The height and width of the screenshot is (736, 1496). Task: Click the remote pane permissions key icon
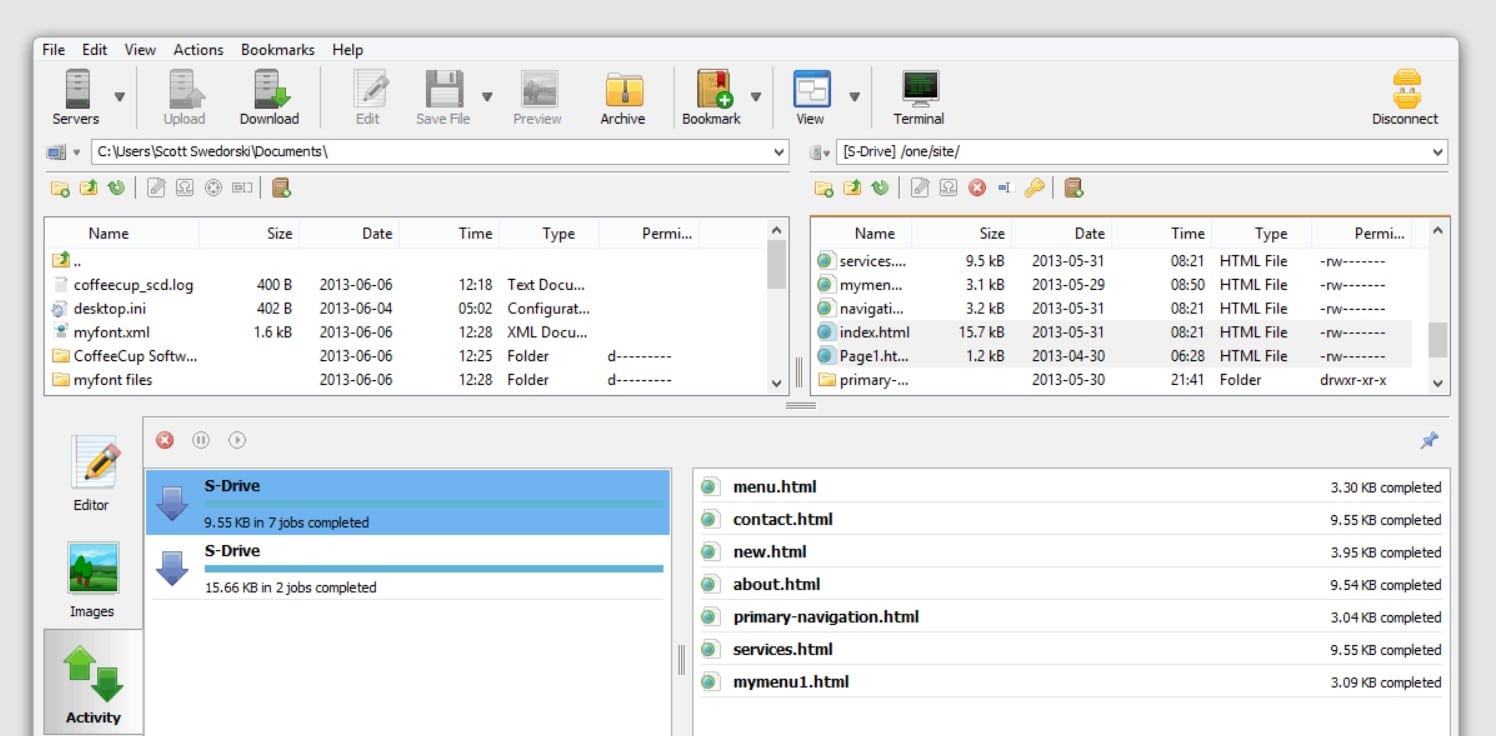tap(1035, 188)
